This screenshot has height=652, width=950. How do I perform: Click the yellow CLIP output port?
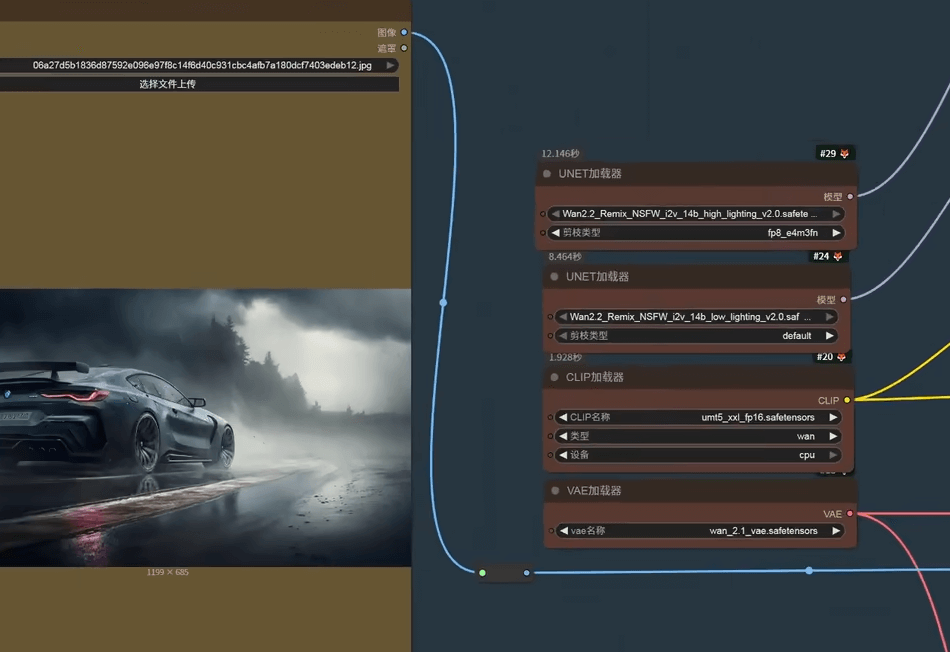[x=847, y=400]
